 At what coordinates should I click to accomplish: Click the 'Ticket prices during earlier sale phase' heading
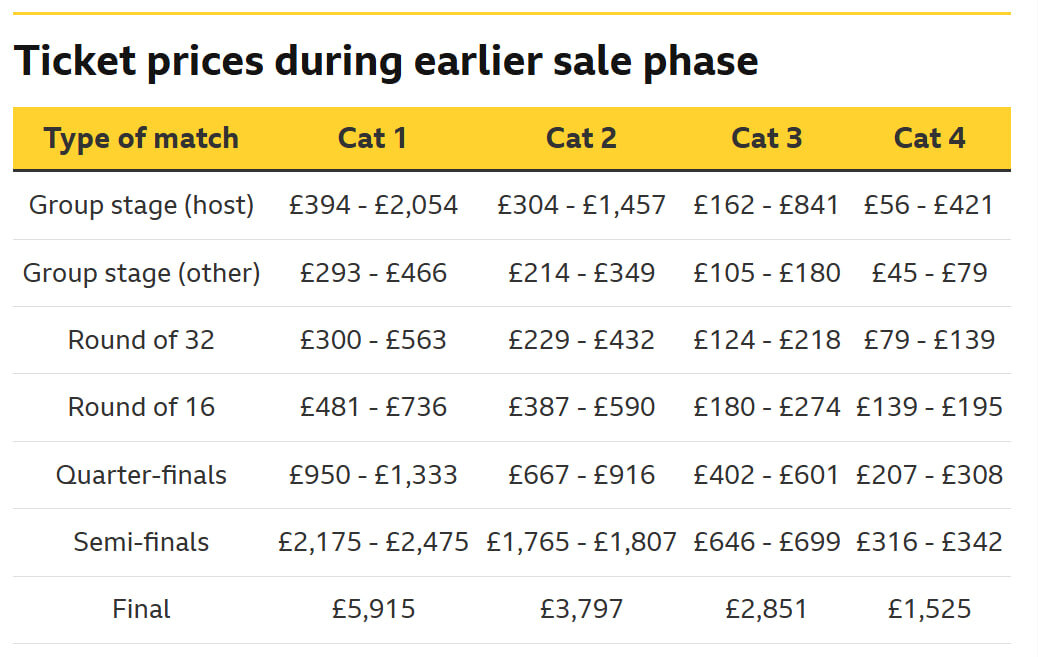386,62
